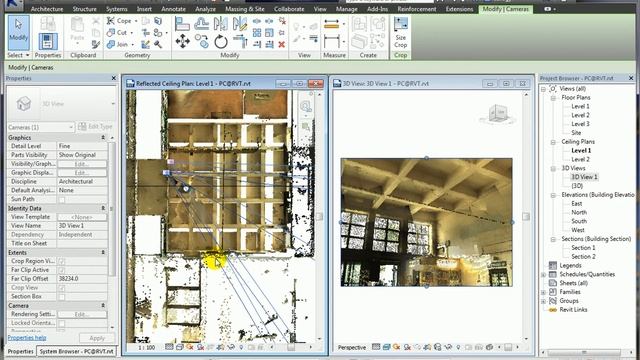Toggle Far Clip Active checkbox
Image resolution: width=640 pixels, height=360 pixels.
(x=62, y=270)
